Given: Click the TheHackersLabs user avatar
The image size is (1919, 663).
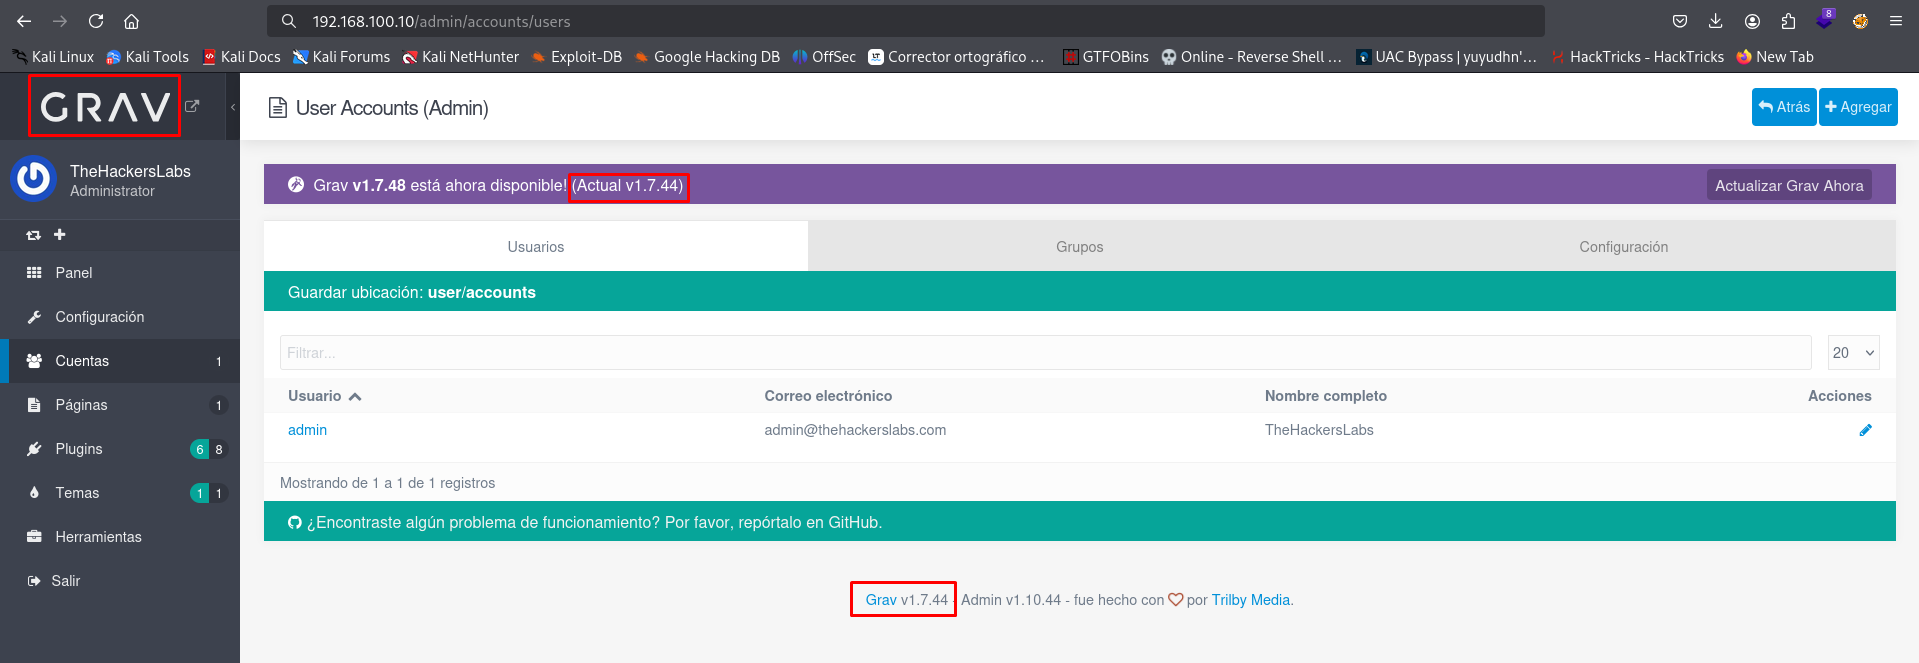Looking at the screenshot, I should [33, 179].
